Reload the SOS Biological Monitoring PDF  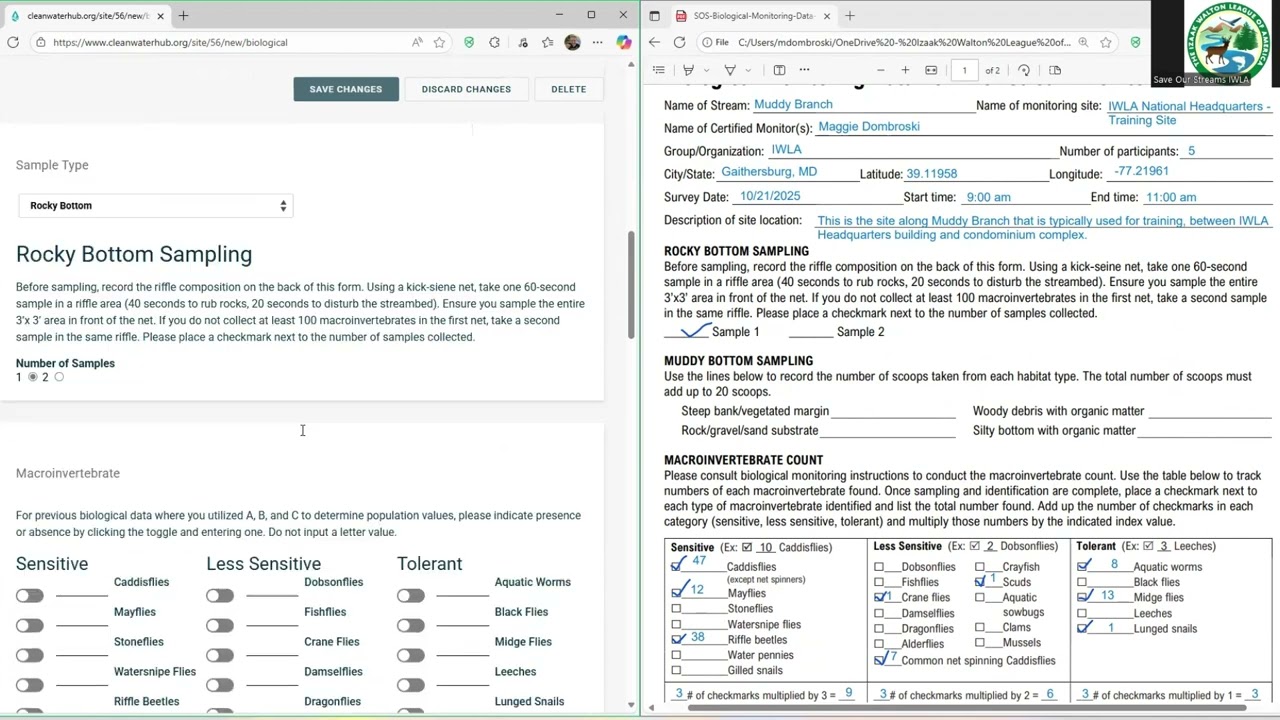click(x=679, y=42)
